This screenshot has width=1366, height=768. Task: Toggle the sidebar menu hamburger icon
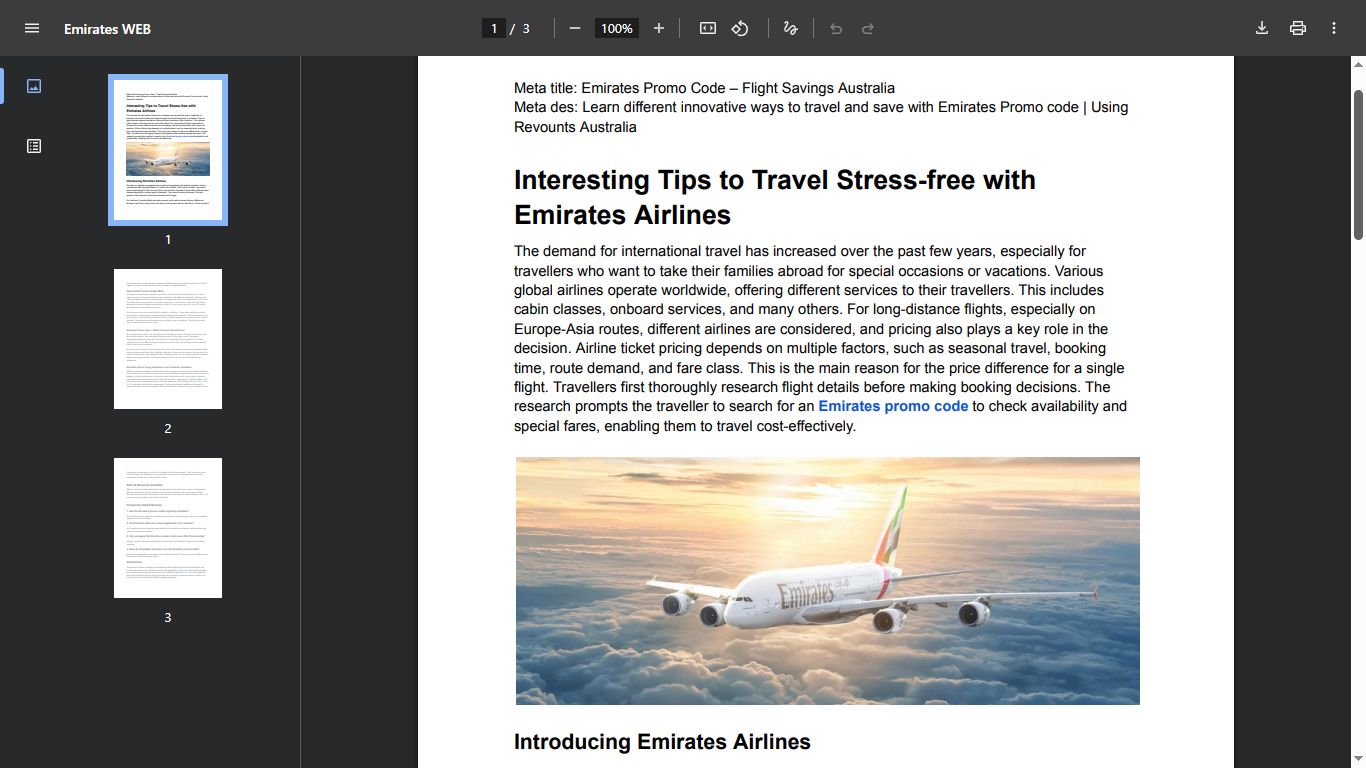pyautogui.click(x=32, y=28)
